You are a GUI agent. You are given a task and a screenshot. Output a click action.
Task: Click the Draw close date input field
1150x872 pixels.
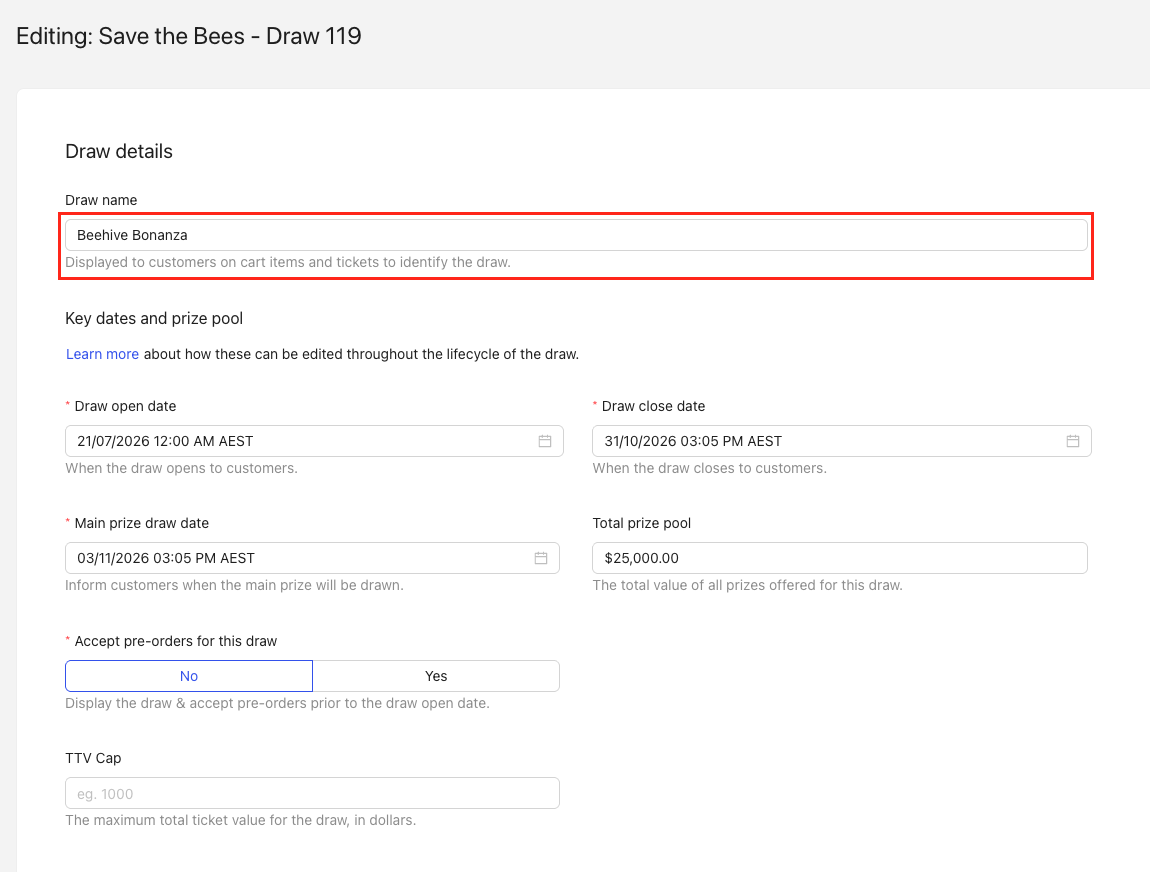841,441
